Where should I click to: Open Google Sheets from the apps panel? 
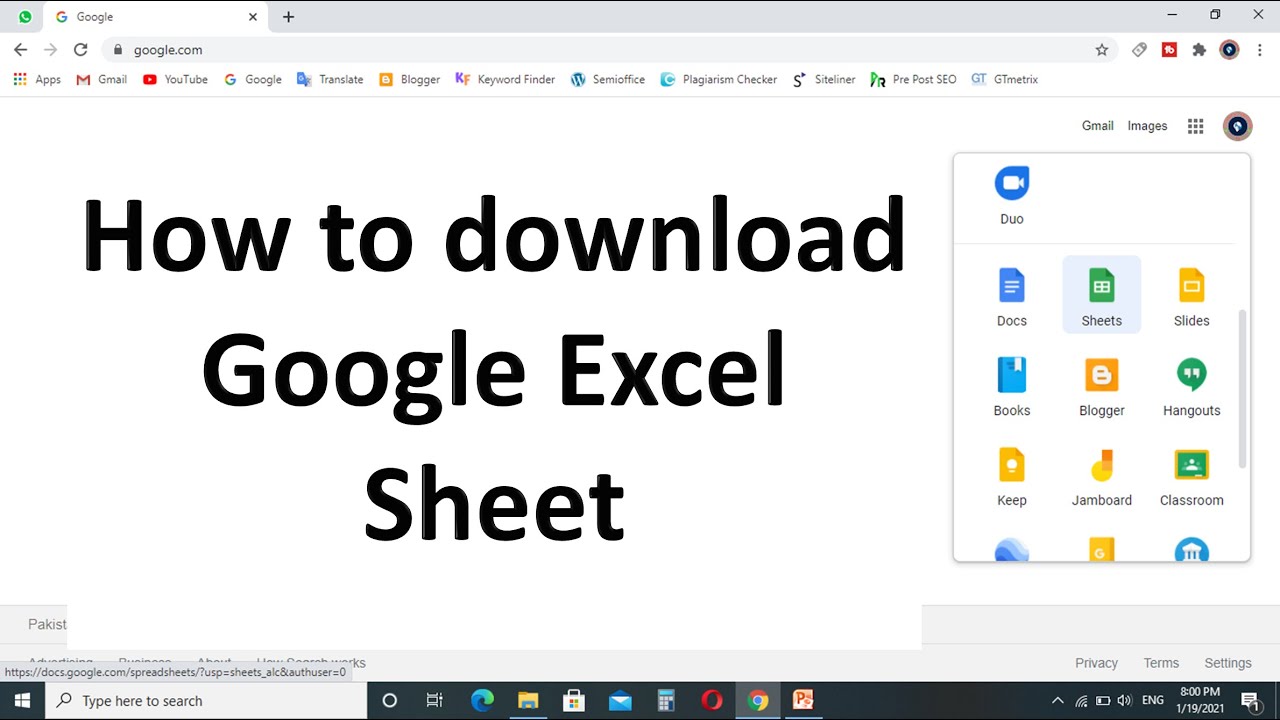tap(1101, 295)
